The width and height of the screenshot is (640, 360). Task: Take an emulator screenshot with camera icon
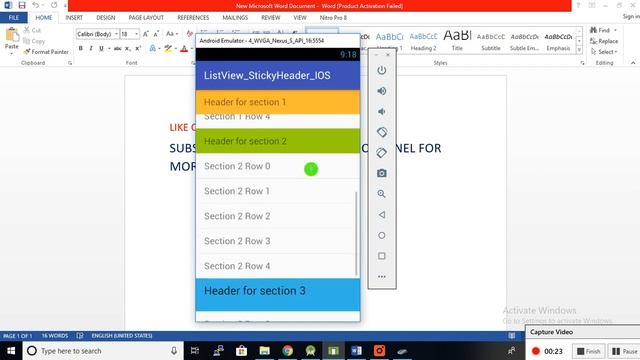[x=382, y=173]
